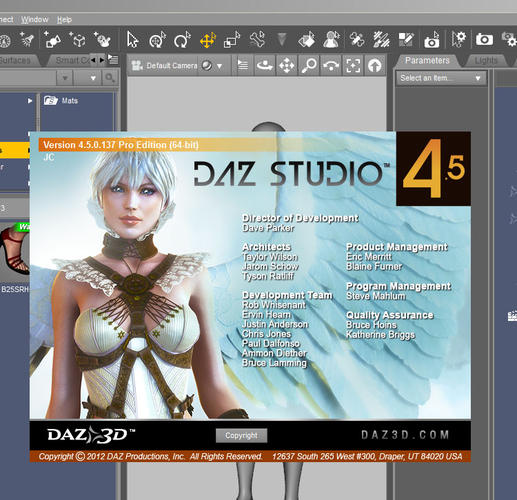Screen dimensions: 517x500
Task: Select the Universal manipulator tool
Action: [x=157, y=40]
